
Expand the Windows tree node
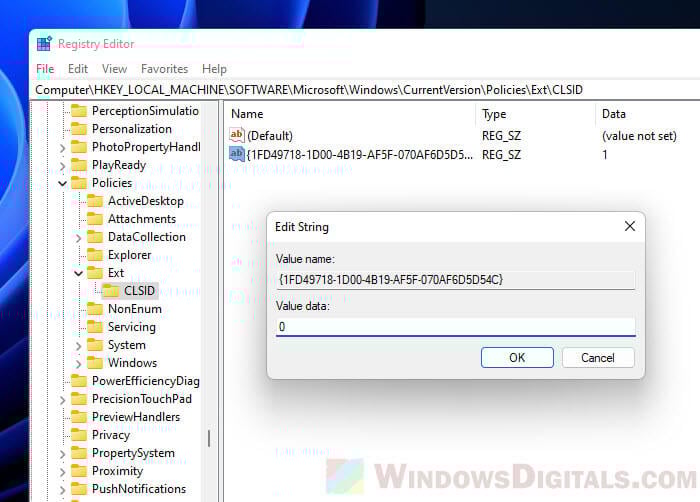79,364
